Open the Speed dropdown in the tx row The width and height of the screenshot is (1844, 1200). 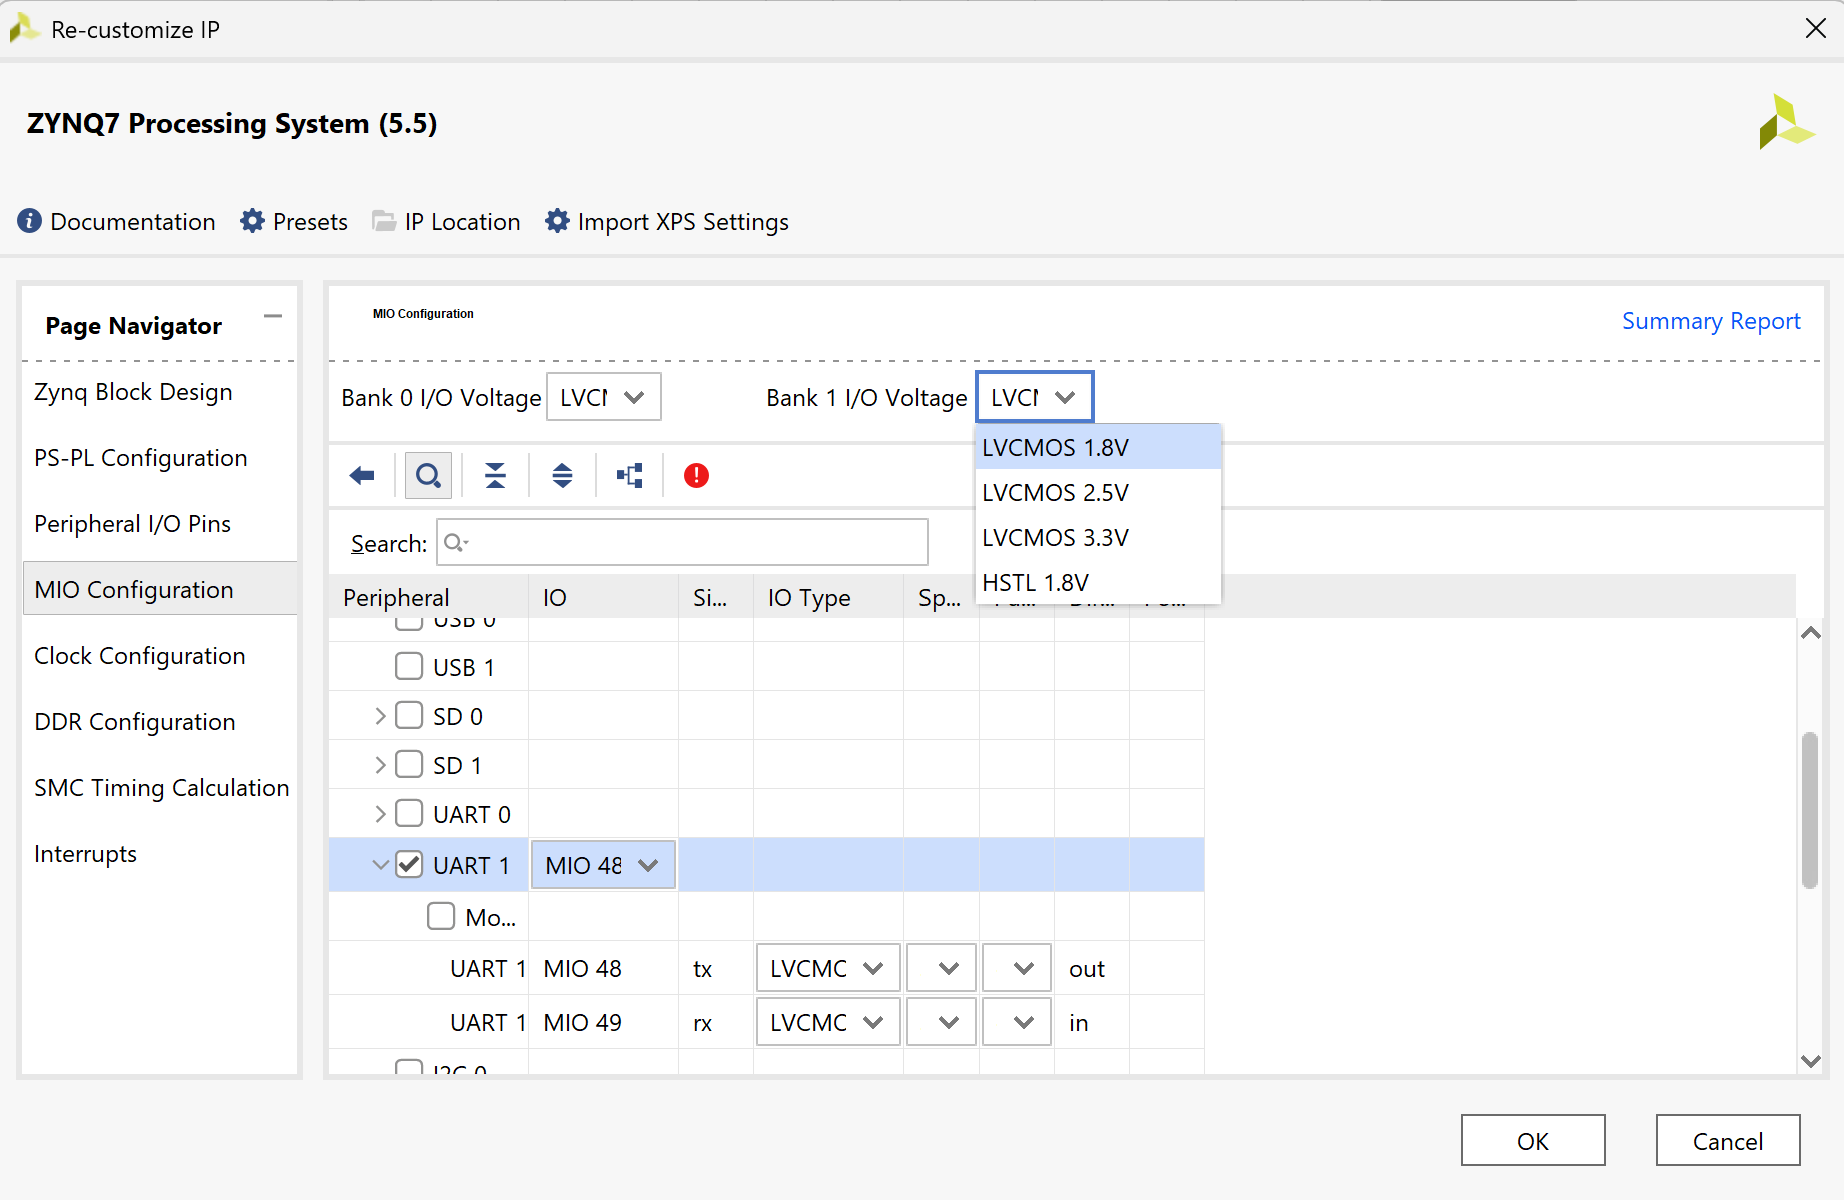(x=941, y=969)
